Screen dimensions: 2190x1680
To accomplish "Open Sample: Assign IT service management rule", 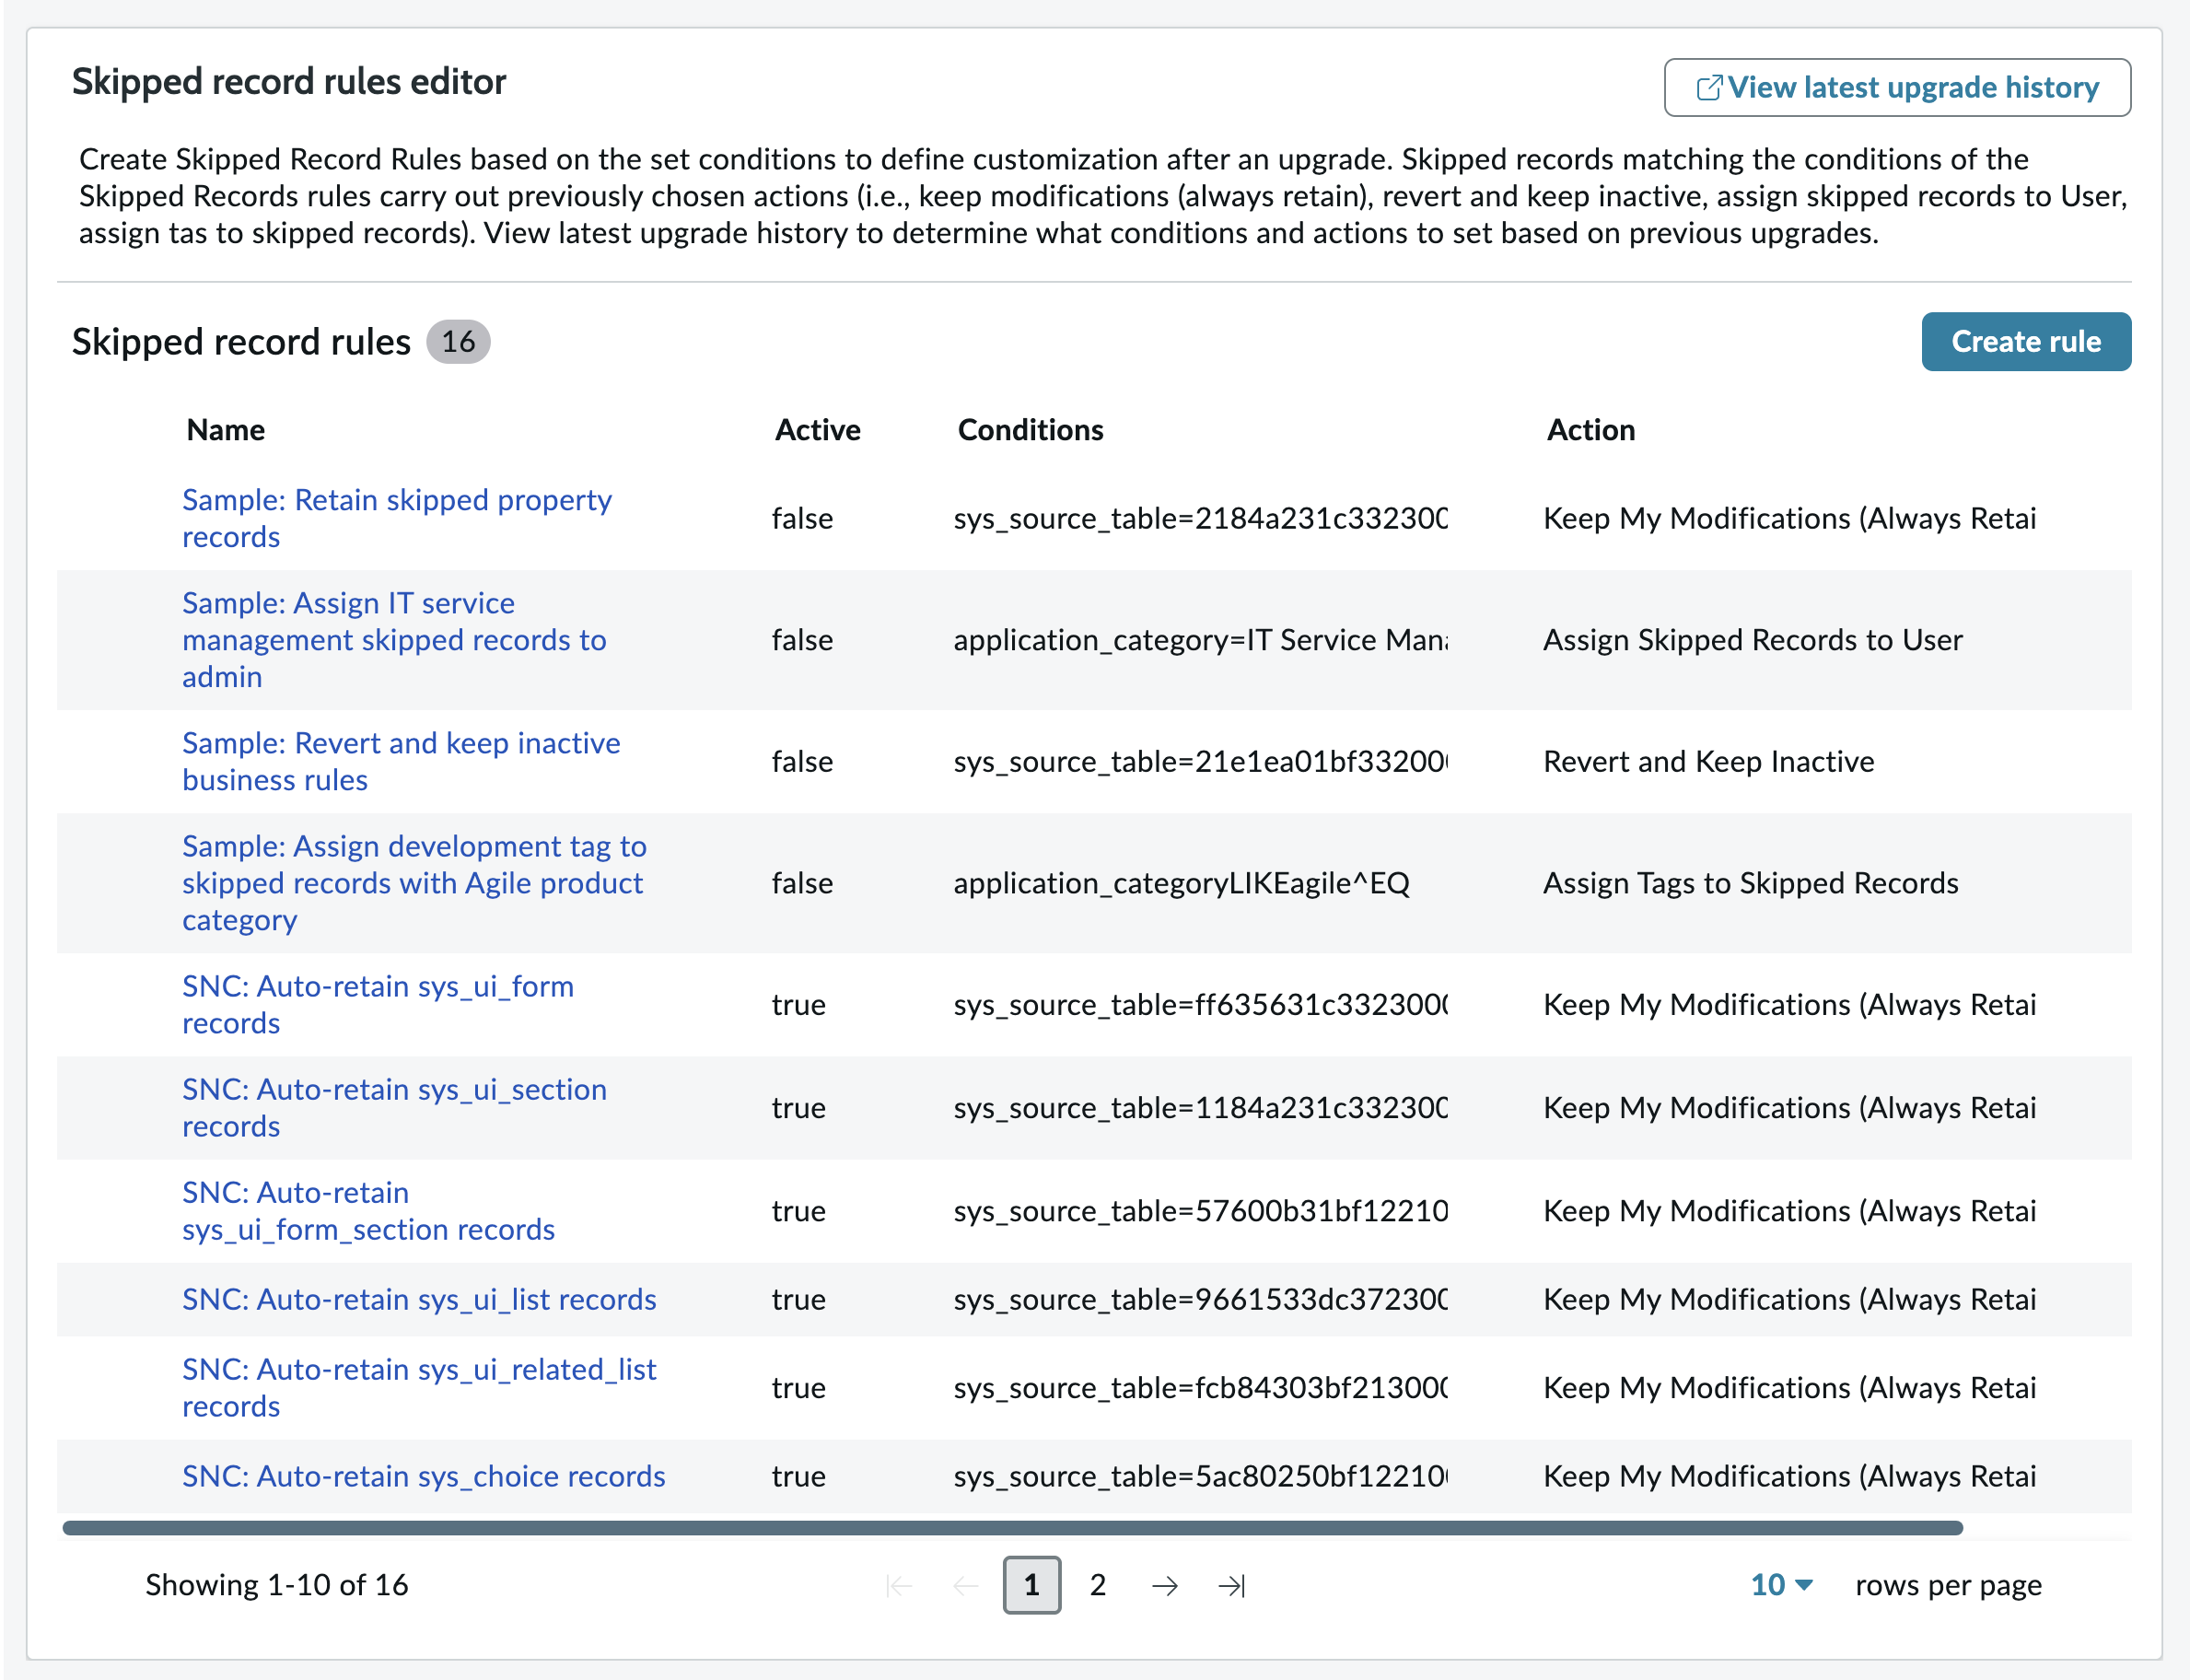I will tap(394, 640).
